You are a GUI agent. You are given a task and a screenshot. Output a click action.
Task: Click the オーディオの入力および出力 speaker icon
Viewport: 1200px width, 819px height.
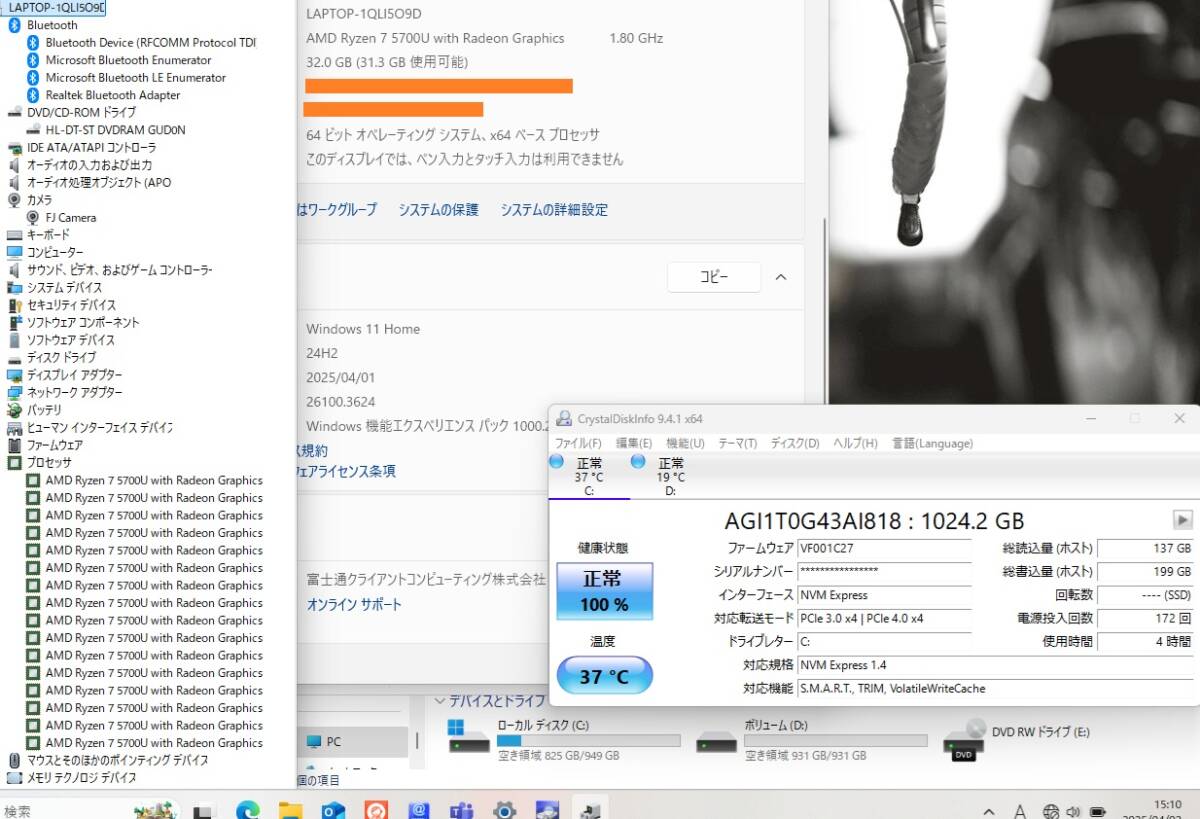click(x=15, y=165)
